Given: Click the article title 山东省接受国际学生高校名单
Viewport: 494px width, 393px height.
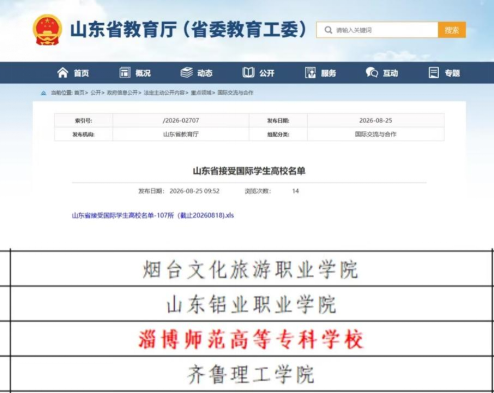Looking at the screenshot, I should [x=249, y=171].
